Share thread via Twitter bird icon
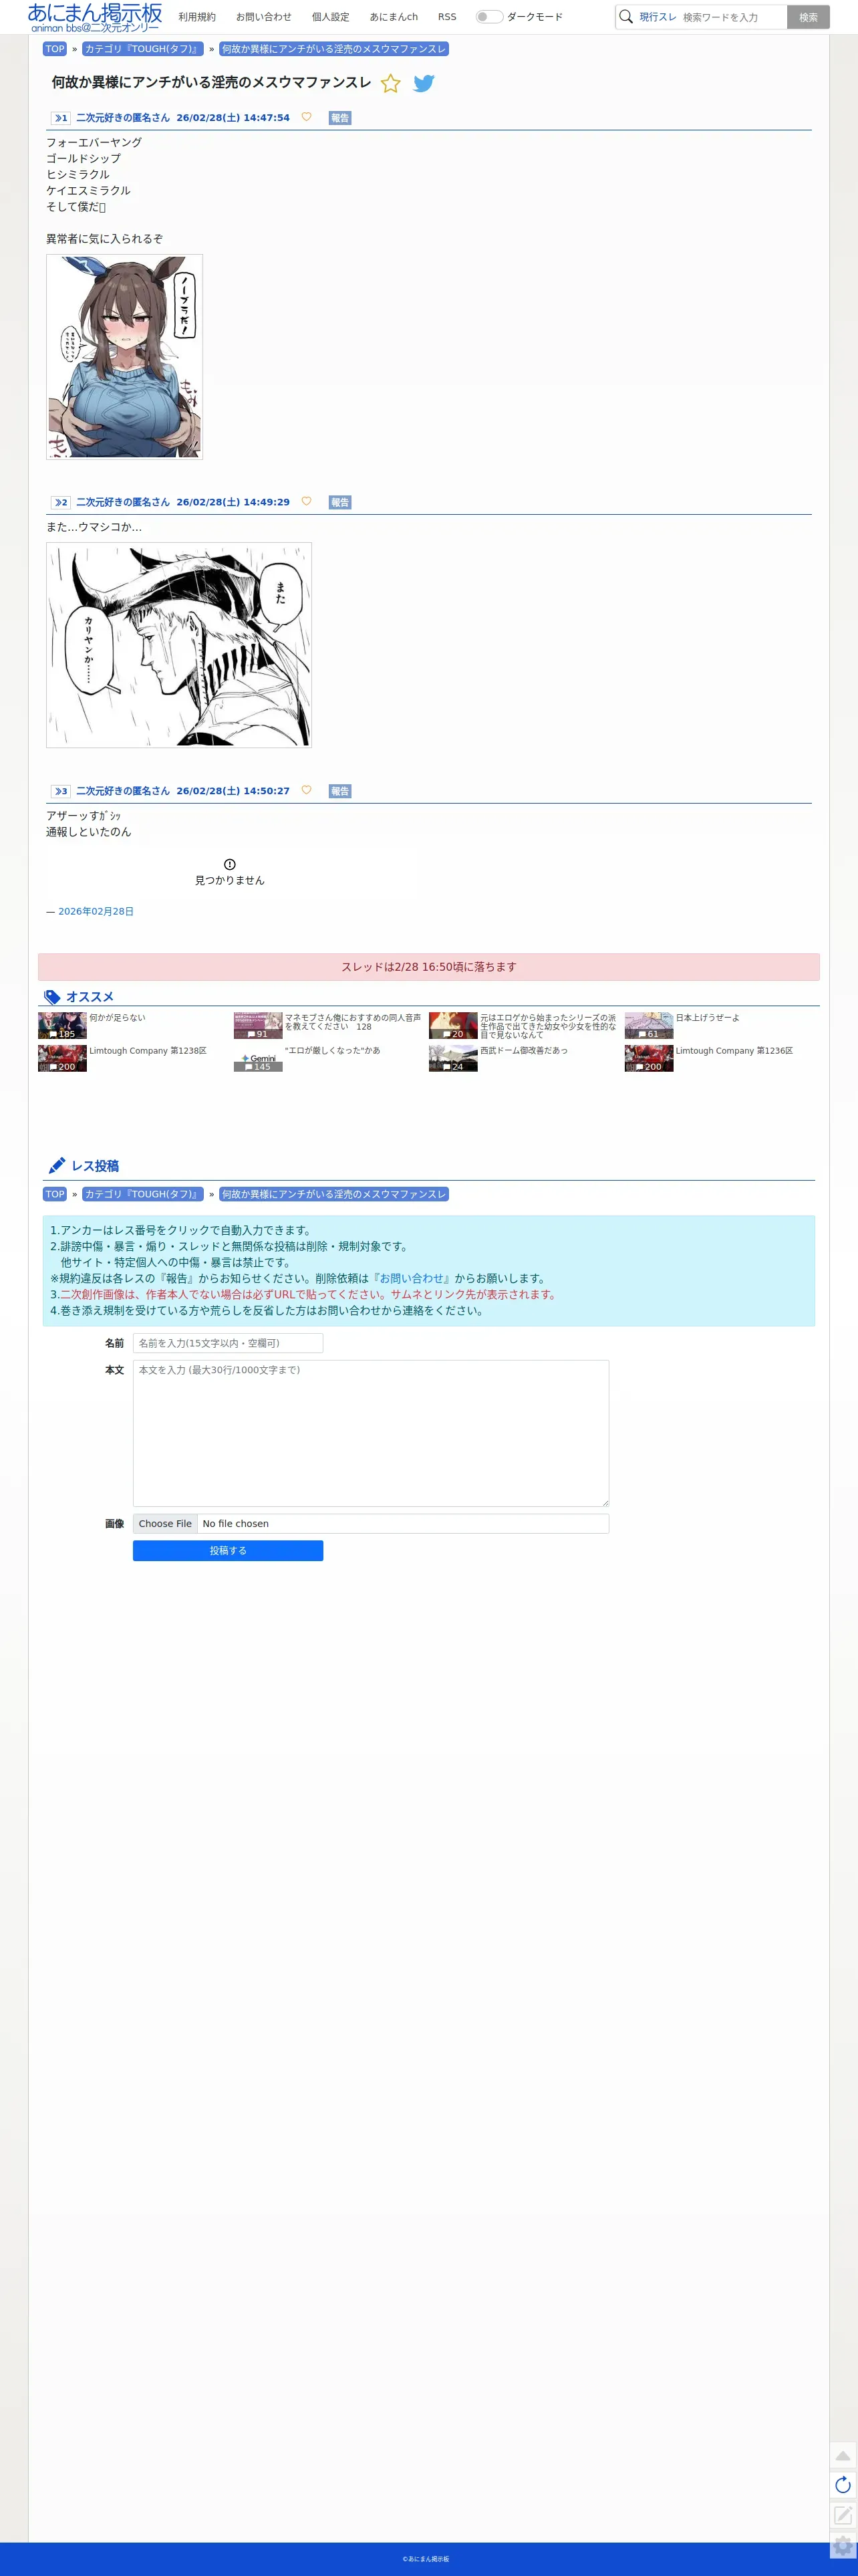Image resolution: width=858 pixels, height=2576 pixels. [x=424, y=83]
